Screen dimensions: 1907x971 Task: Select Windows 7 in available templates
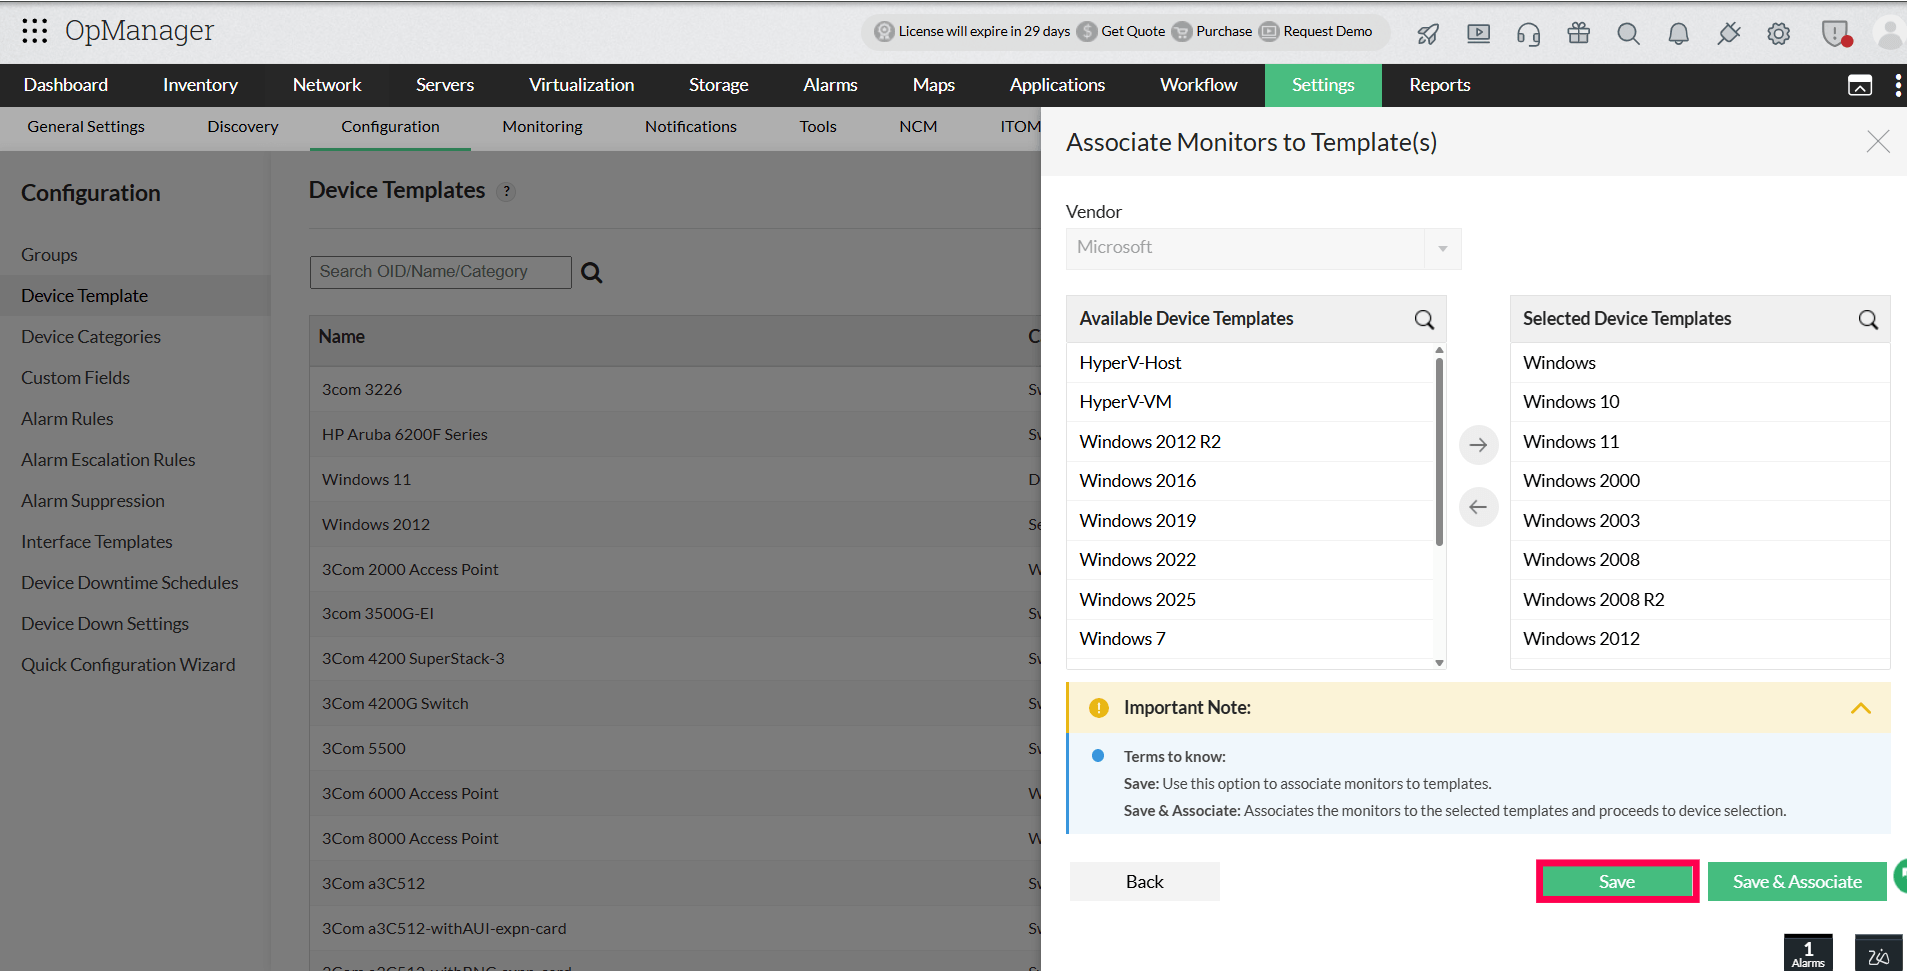1250,639
